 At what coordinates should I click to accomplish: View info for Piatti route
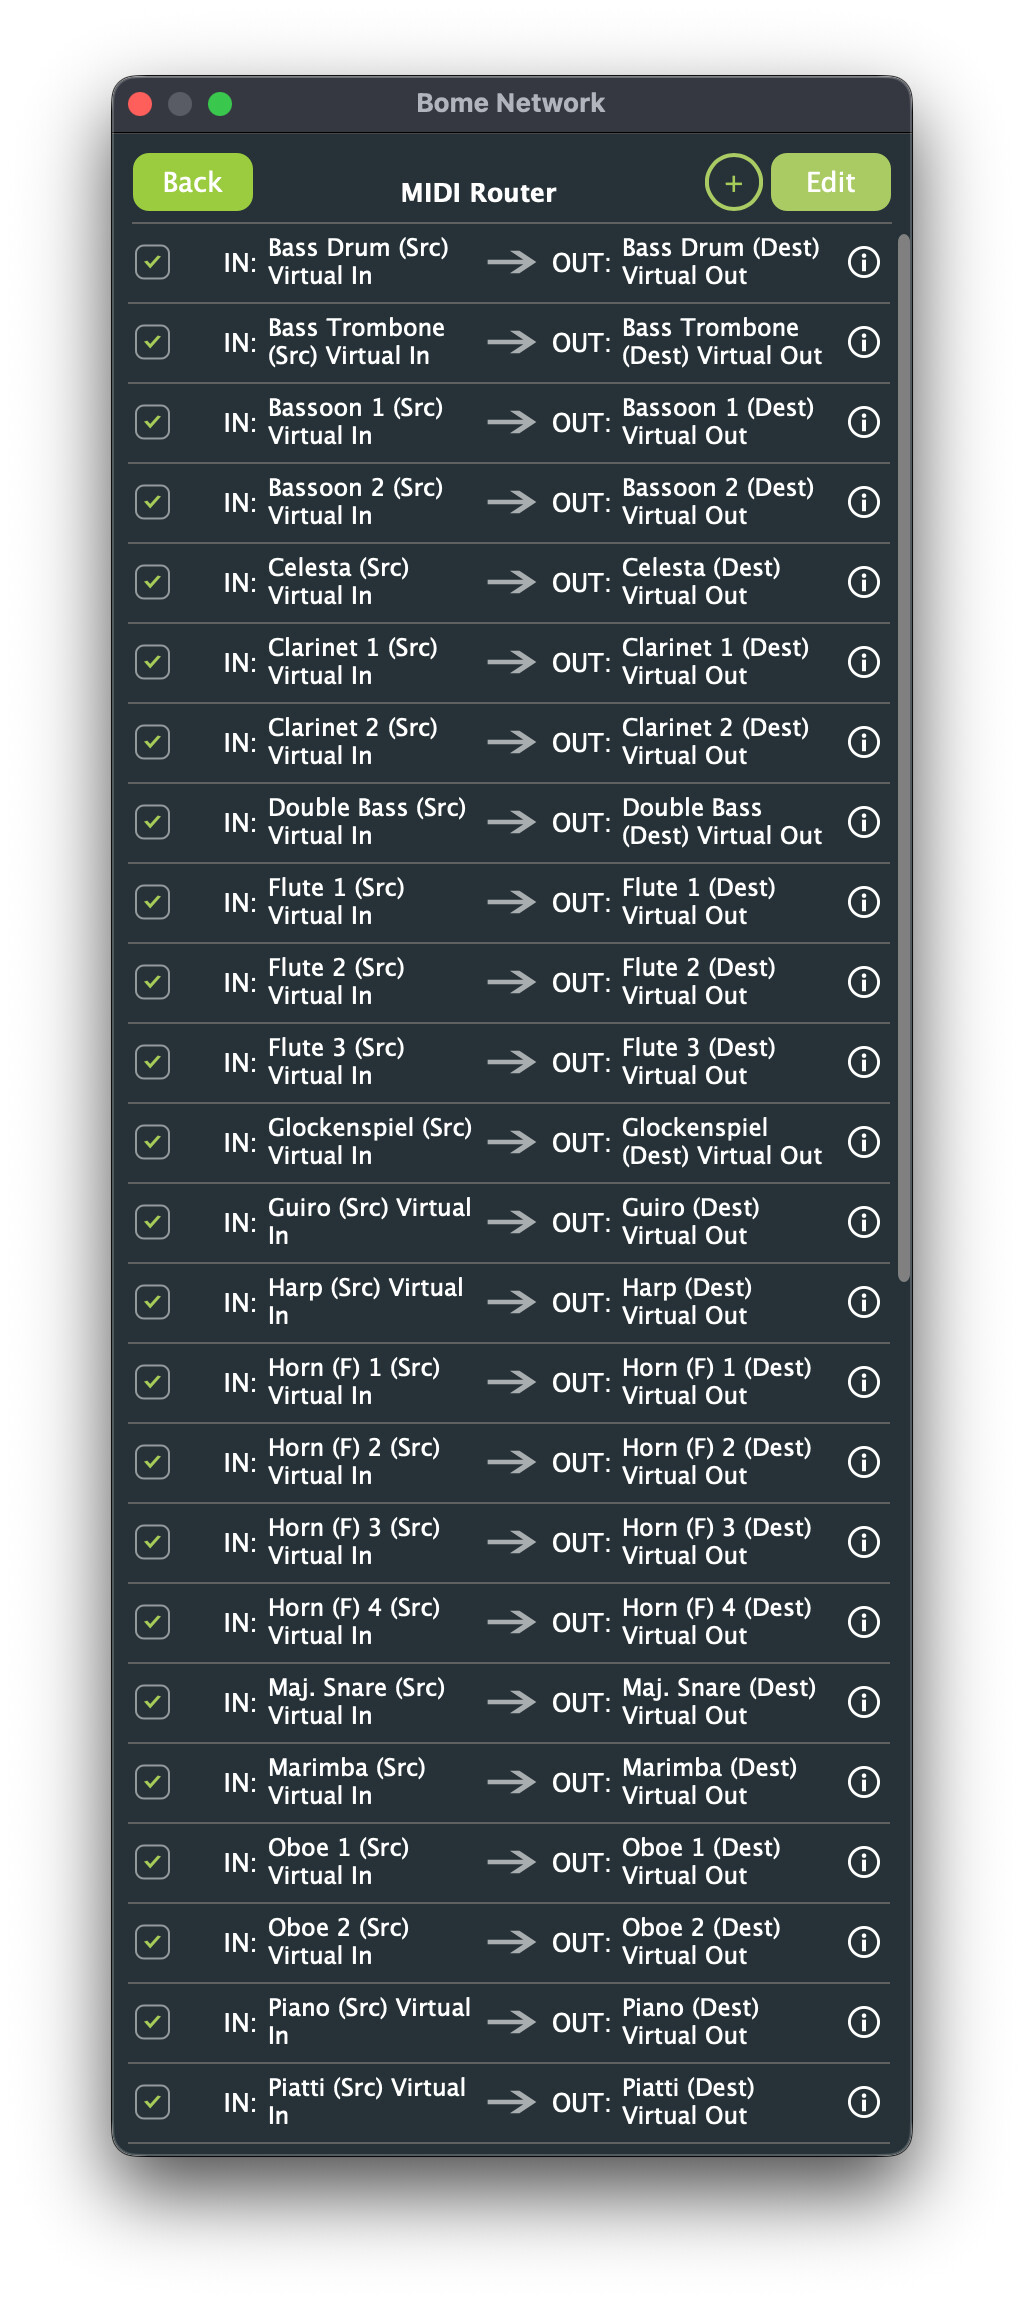863,2102
